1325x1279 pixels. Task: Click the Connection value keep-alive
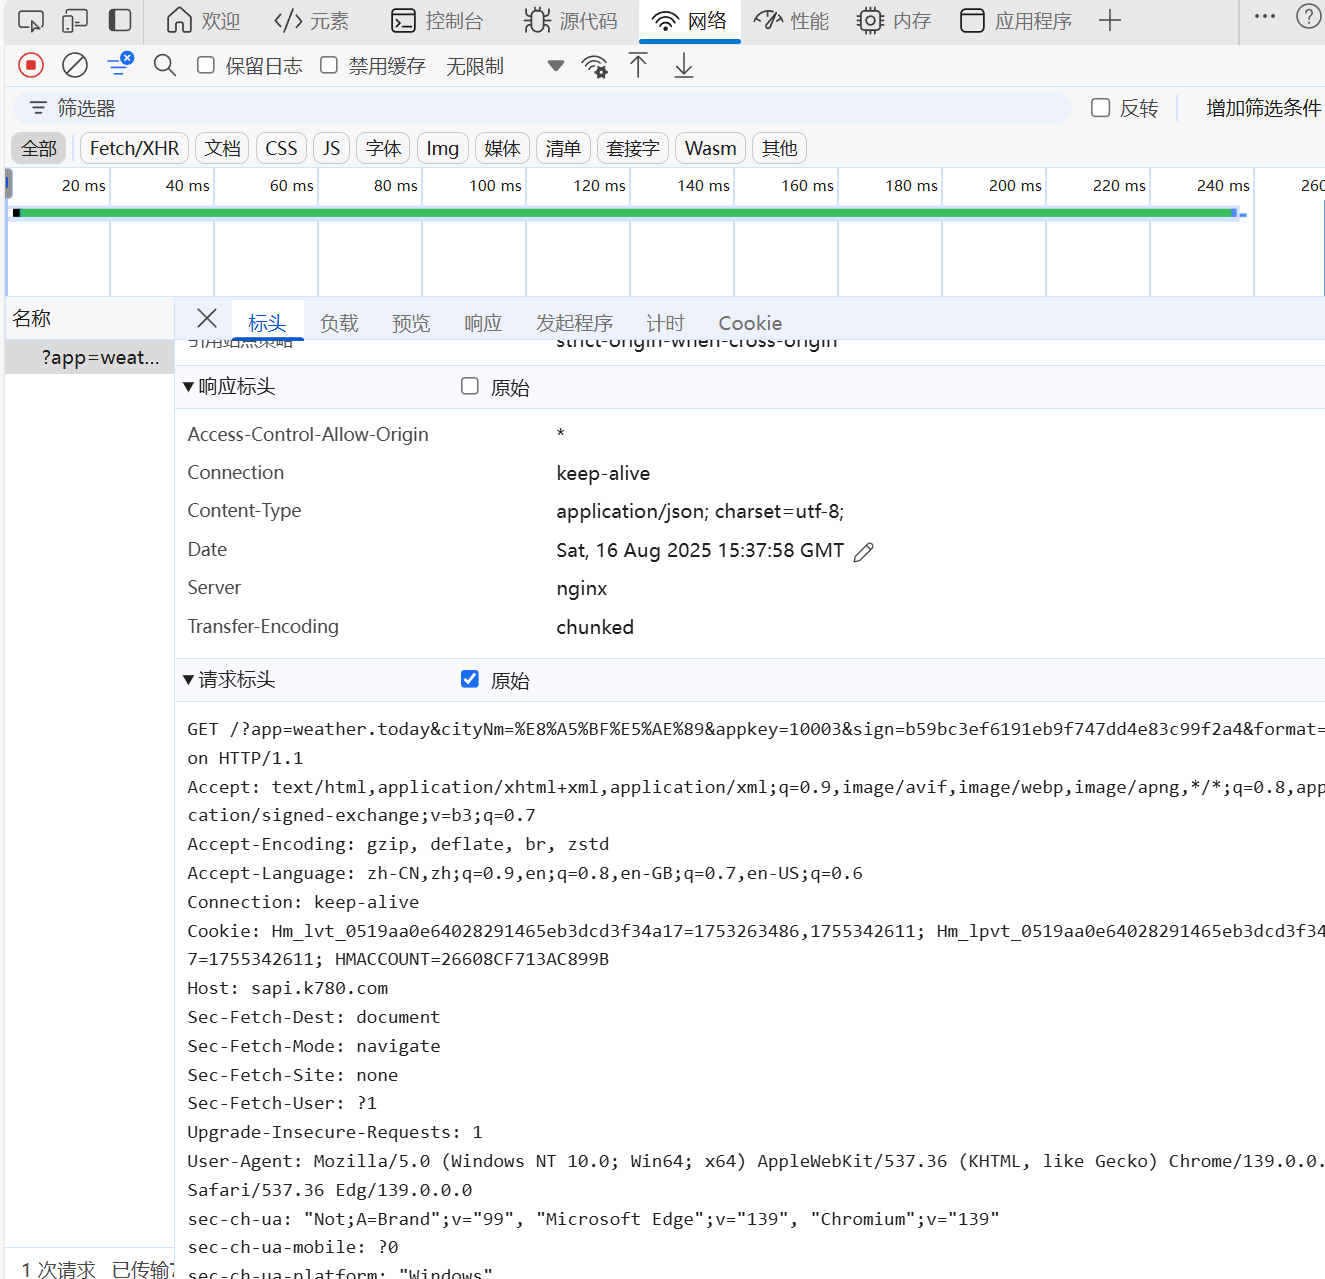click(603, 473)
